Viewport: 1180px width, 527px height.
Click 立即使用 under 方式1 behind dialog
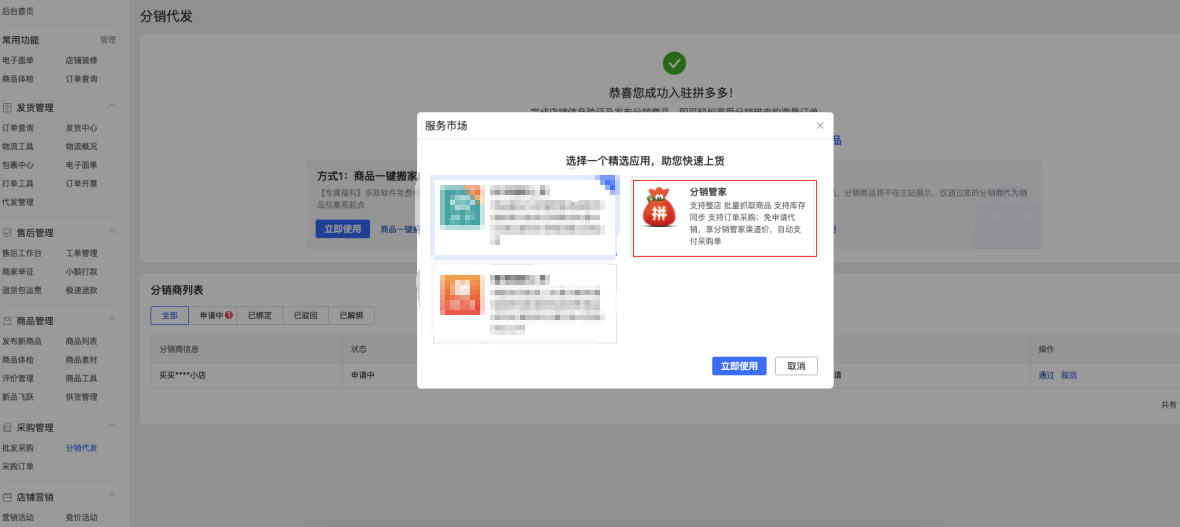tap(342, 229)
